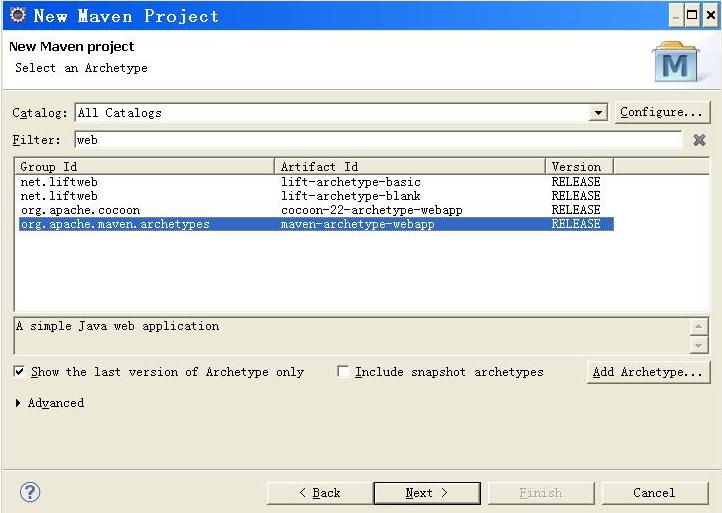This screenshot has height=513, width=722.
Task: Proceed with the Next button
Action: point(427,493)
